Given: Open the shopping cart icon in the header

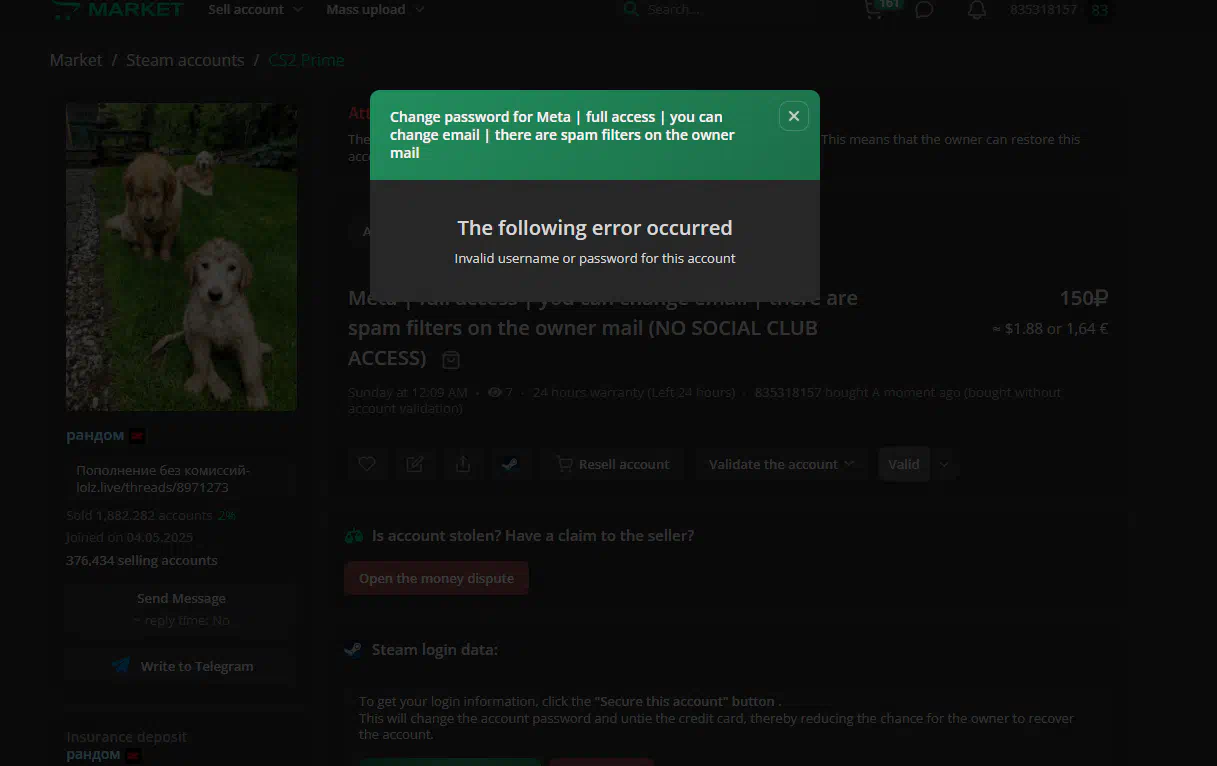Looking at the screenshot, I should [x=874, y=10].
